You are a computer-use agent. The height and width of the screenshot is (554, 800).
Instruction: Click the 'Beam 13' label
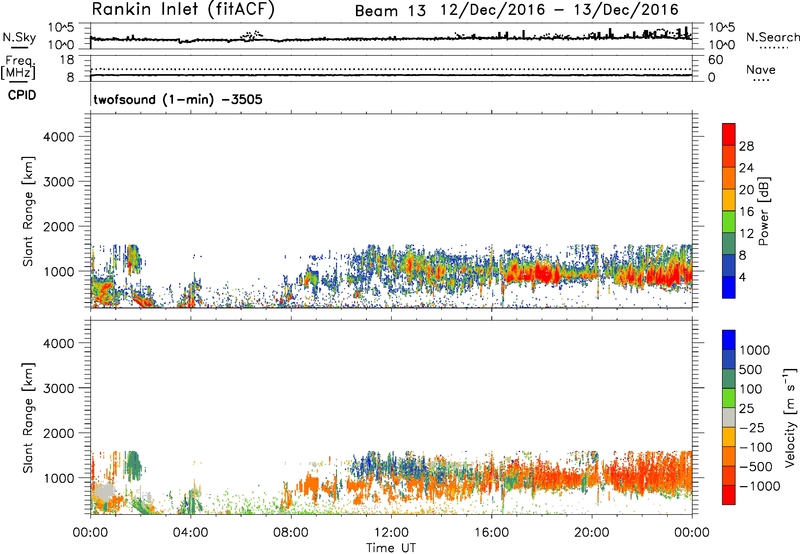pyautogui.click(x=390, y=11)
